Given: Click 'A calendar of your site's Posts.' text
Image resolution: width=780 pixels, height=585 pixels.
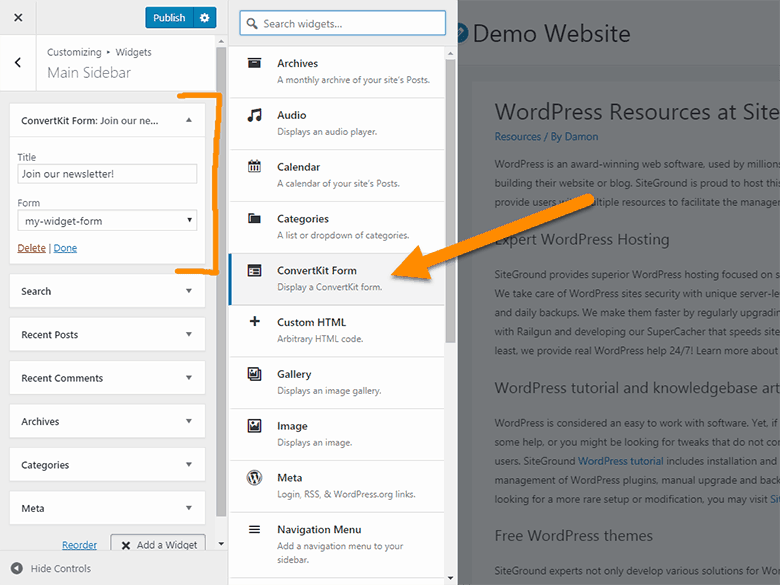Looking at the screenshot, I should click(338, 184).
